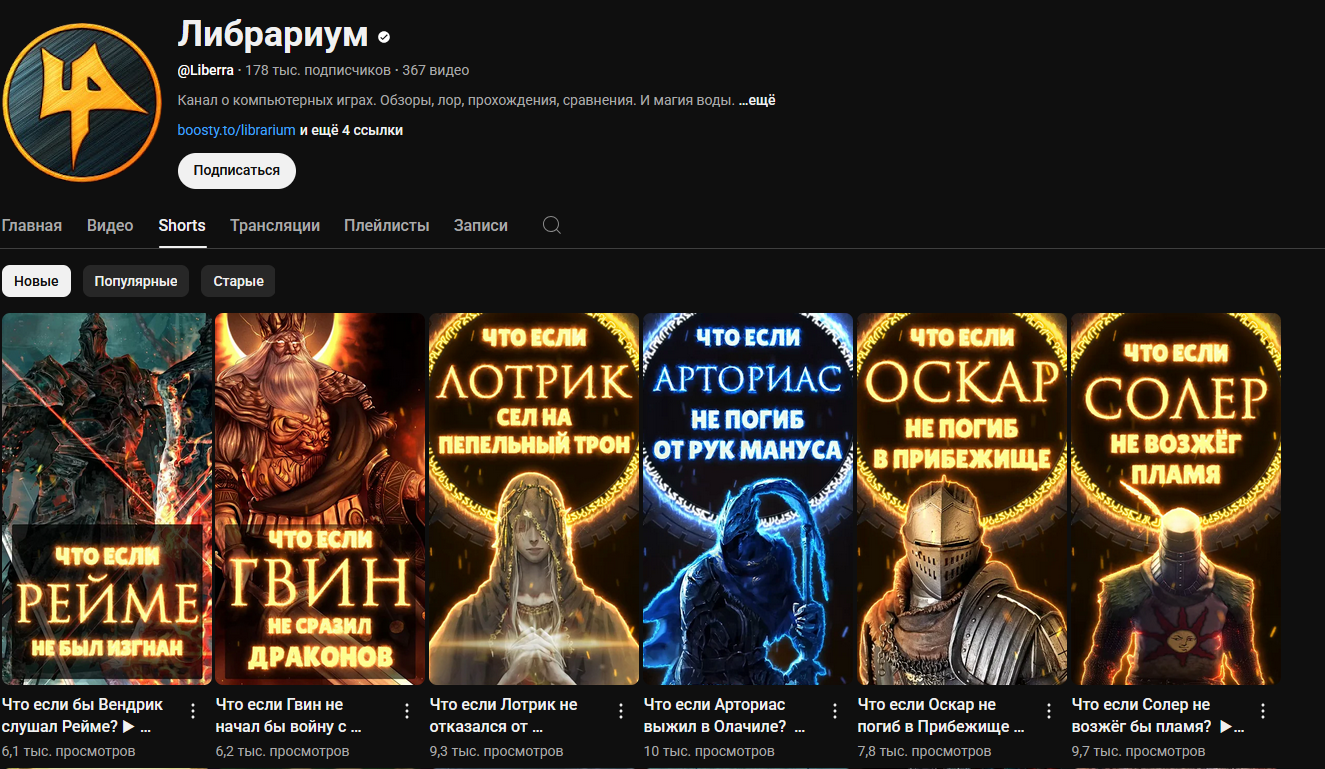Open options menu for Солер short
Screen dimensions: 1325x769
[x=1263, y=711]
